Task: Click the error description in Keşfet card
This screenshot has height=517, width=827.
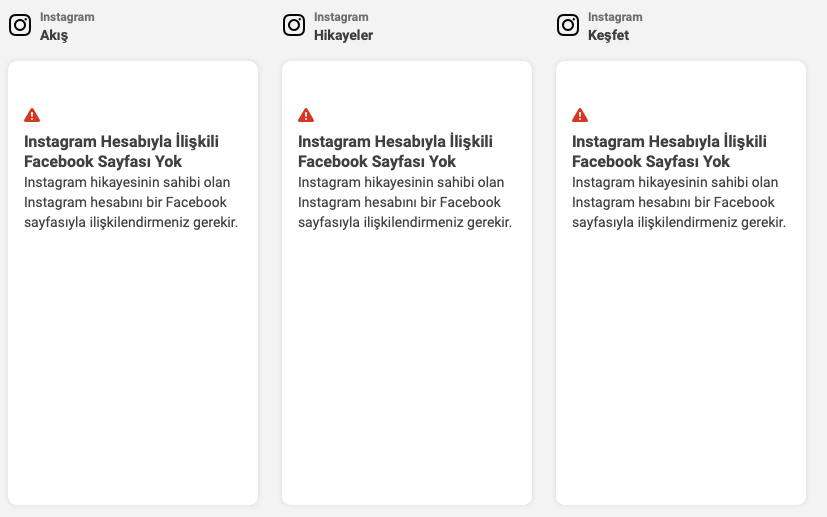Action: [x=679, y=202]
